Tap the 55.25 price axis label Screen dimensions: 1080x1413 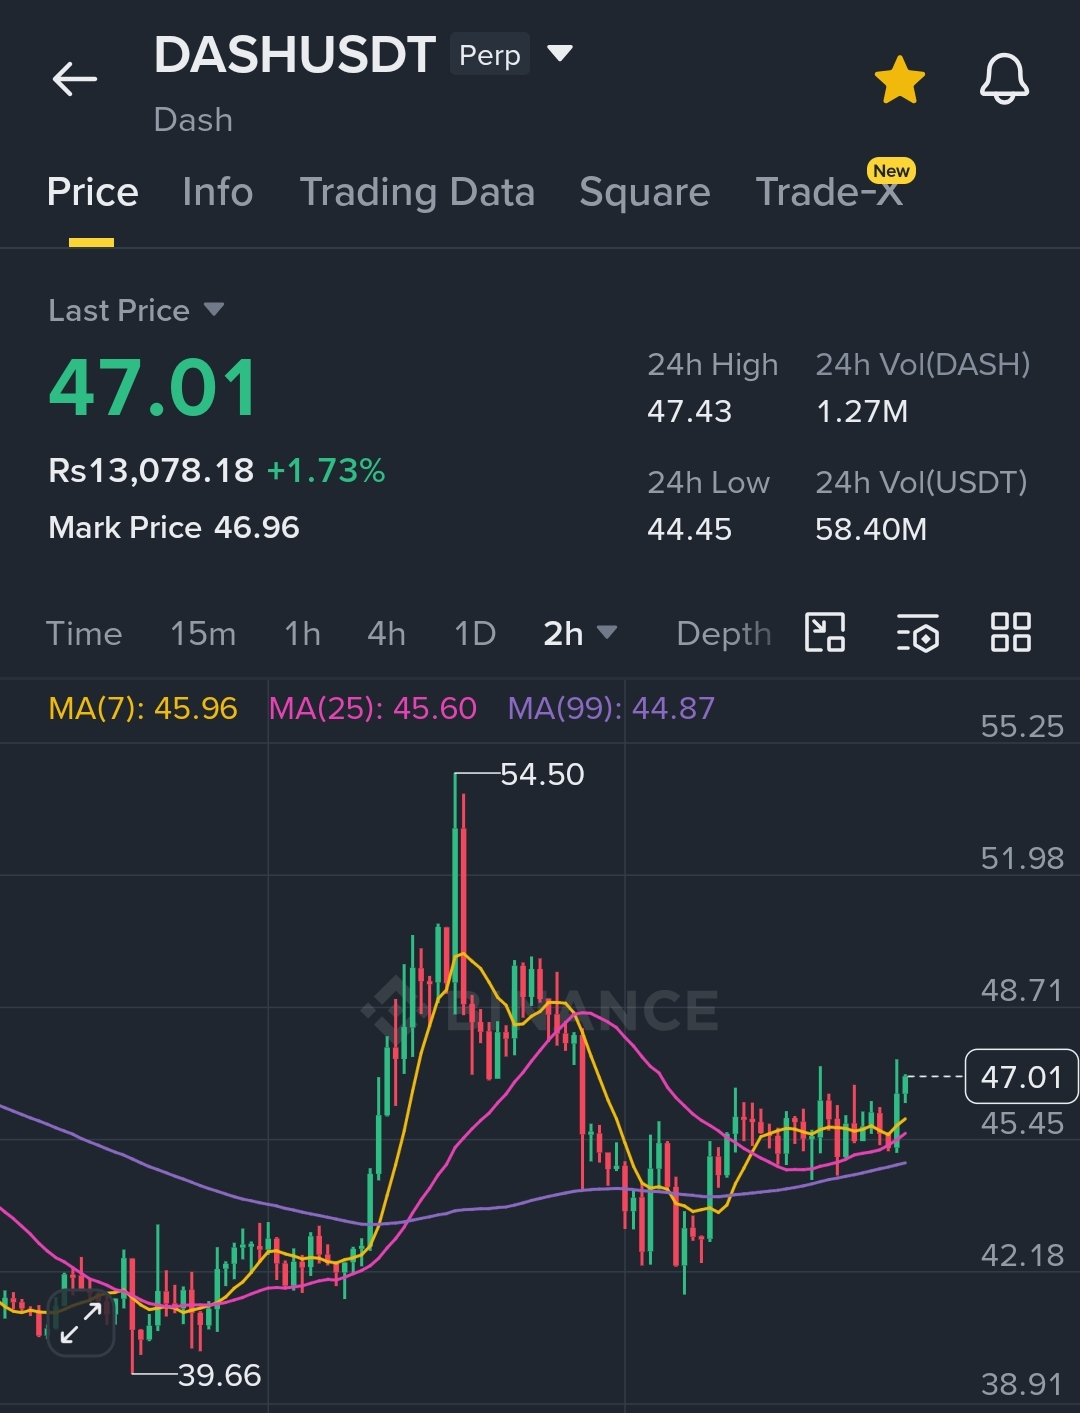coord(1022,727)
